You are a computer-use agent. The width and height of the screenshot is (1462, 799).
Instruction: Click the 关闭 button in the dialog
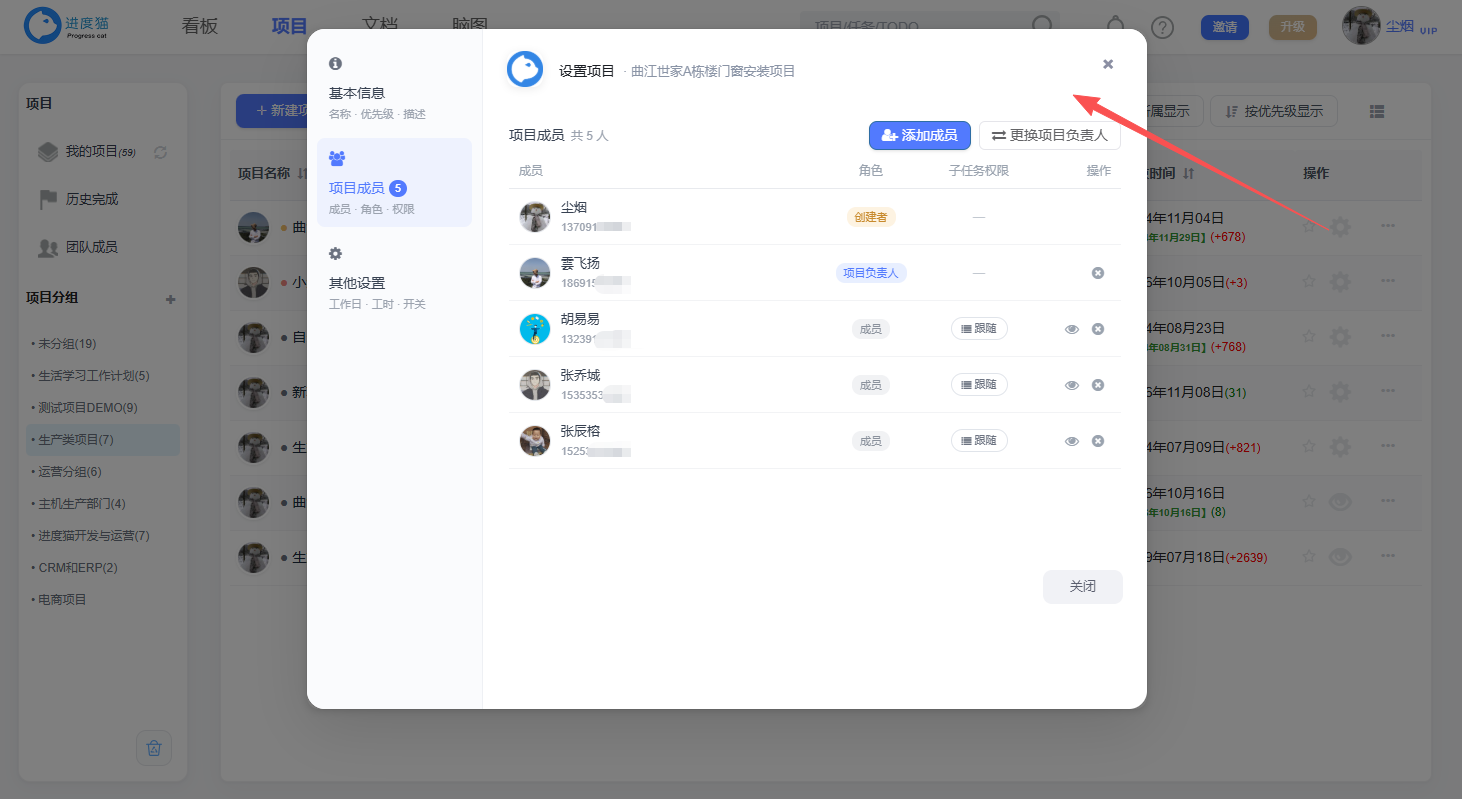(x=1083, y=587)
